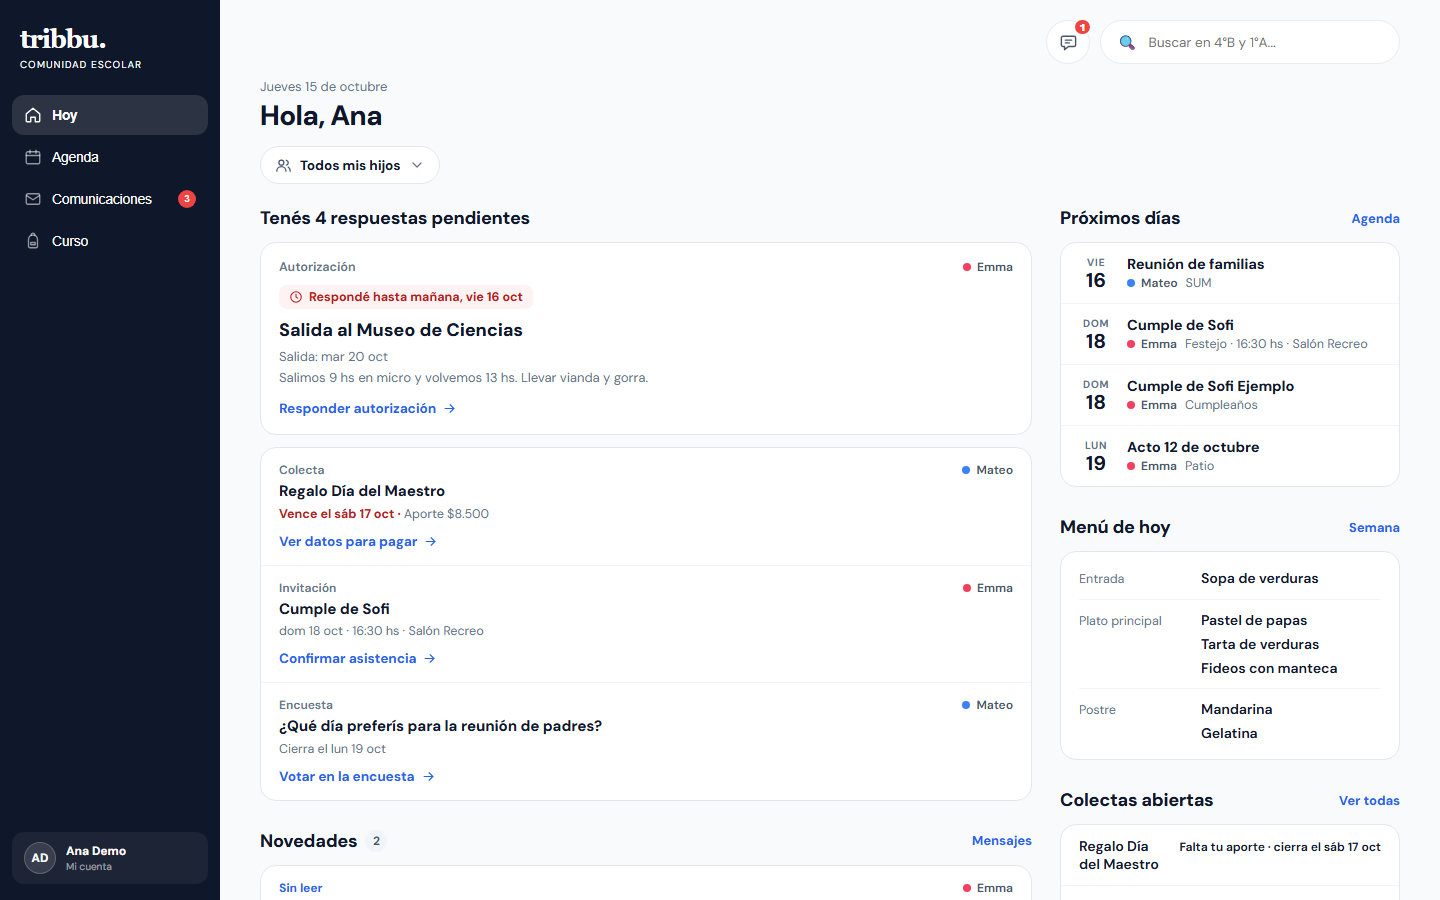Click arrow next to Confirmar asistencia
The image size is (1440, 900).
430,658
